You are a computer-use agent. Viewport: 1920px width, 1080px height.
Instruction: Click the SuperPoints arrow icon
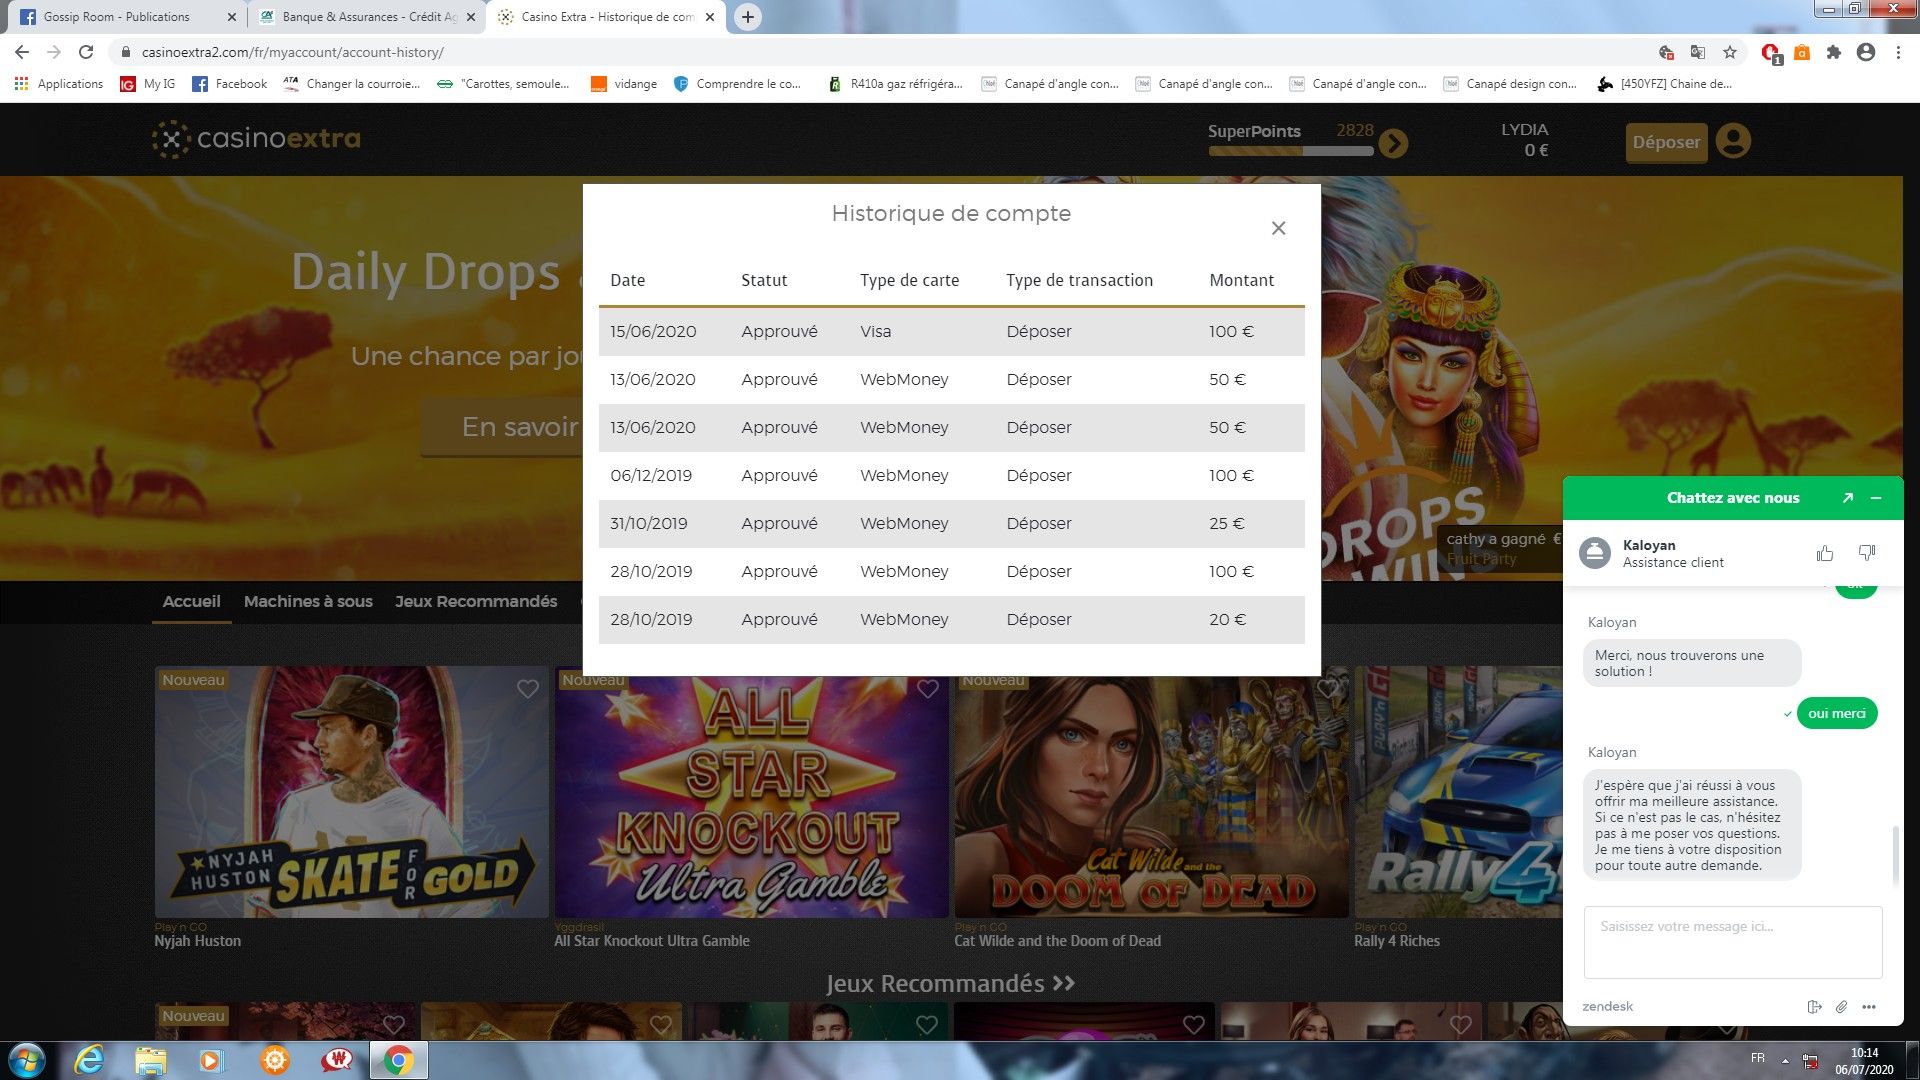tap(1392, 144)
